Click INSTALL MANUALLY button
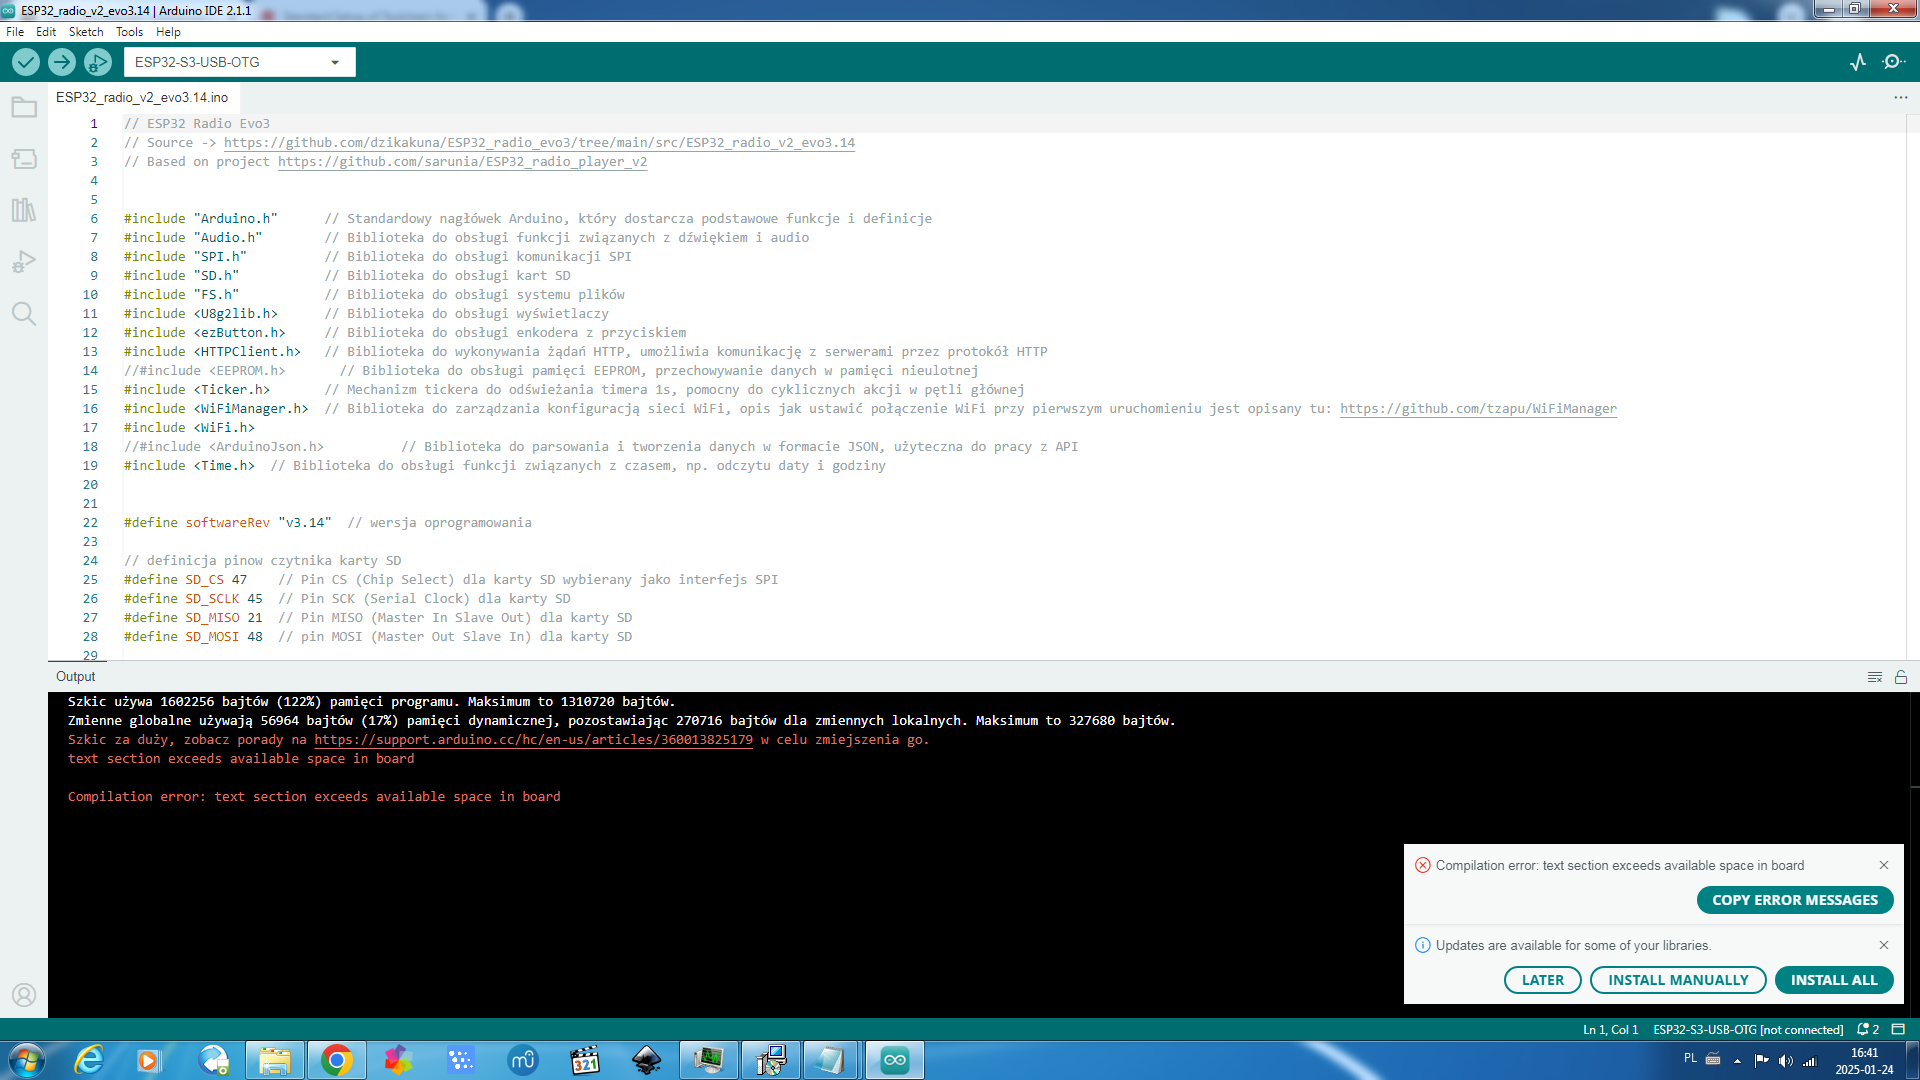This screenshot has height=1080, width=1920. (1678, 980)
